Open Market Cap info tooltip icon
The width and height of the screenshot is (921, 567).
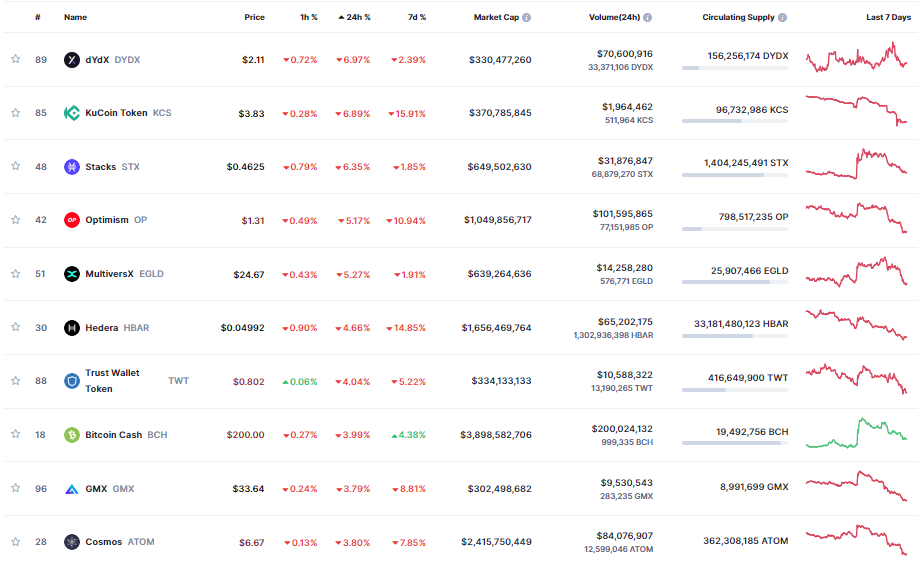tap(526, 18)
